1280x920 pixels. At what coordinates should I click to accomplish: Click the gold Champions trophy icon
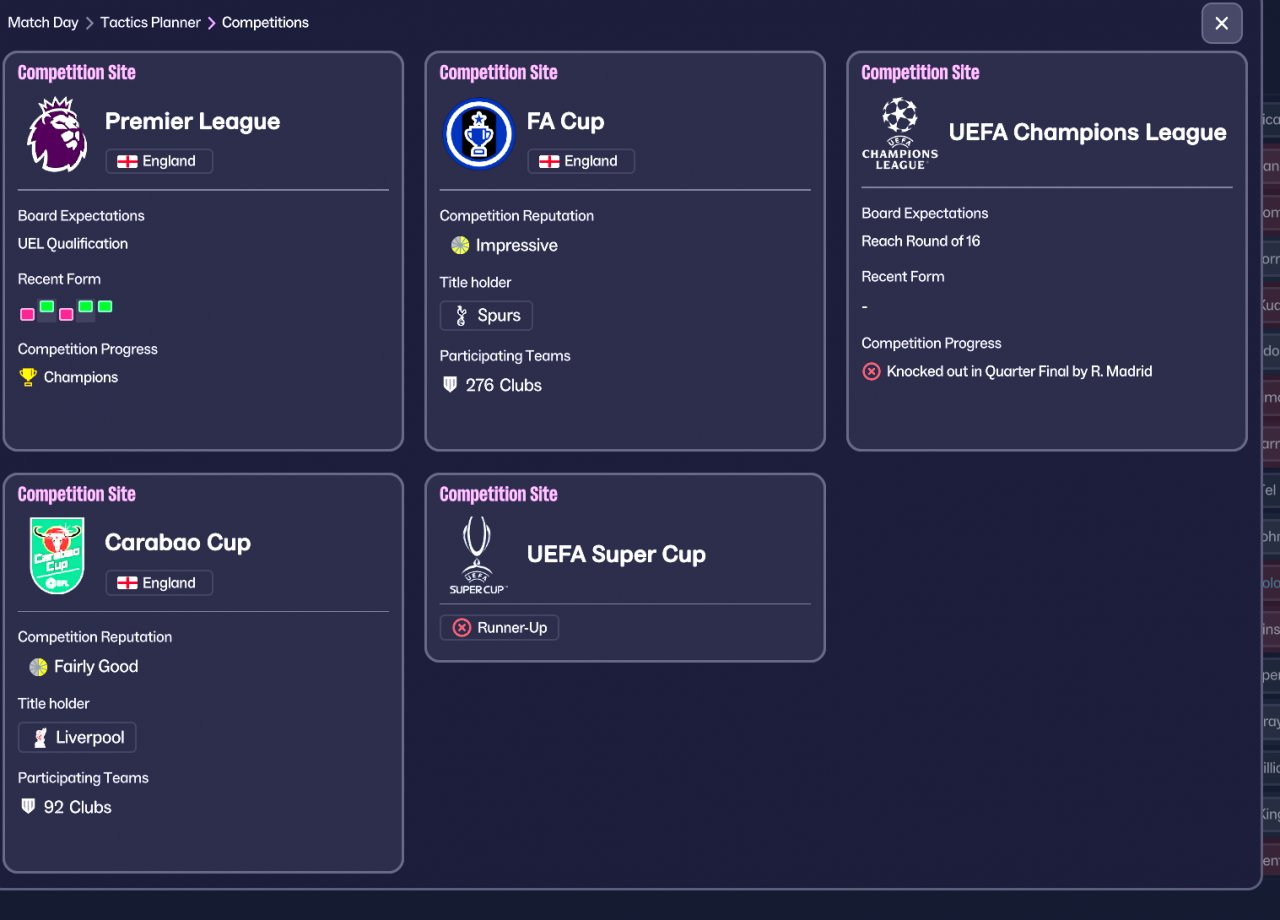click(28, 377)
